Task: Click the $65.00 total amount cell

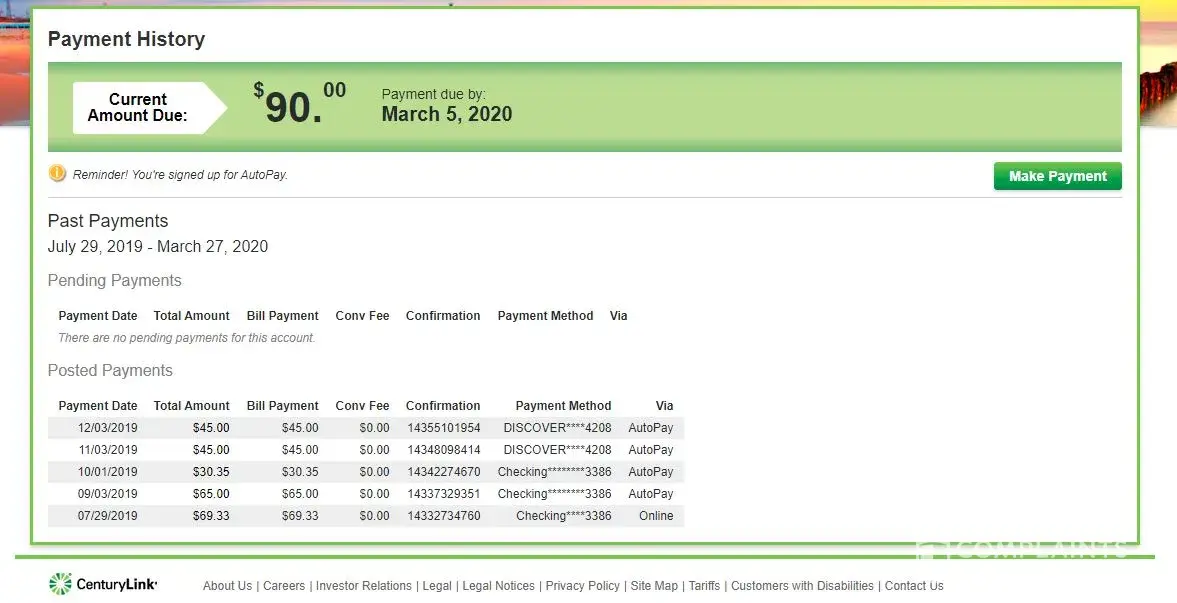Action: (211, 493)
